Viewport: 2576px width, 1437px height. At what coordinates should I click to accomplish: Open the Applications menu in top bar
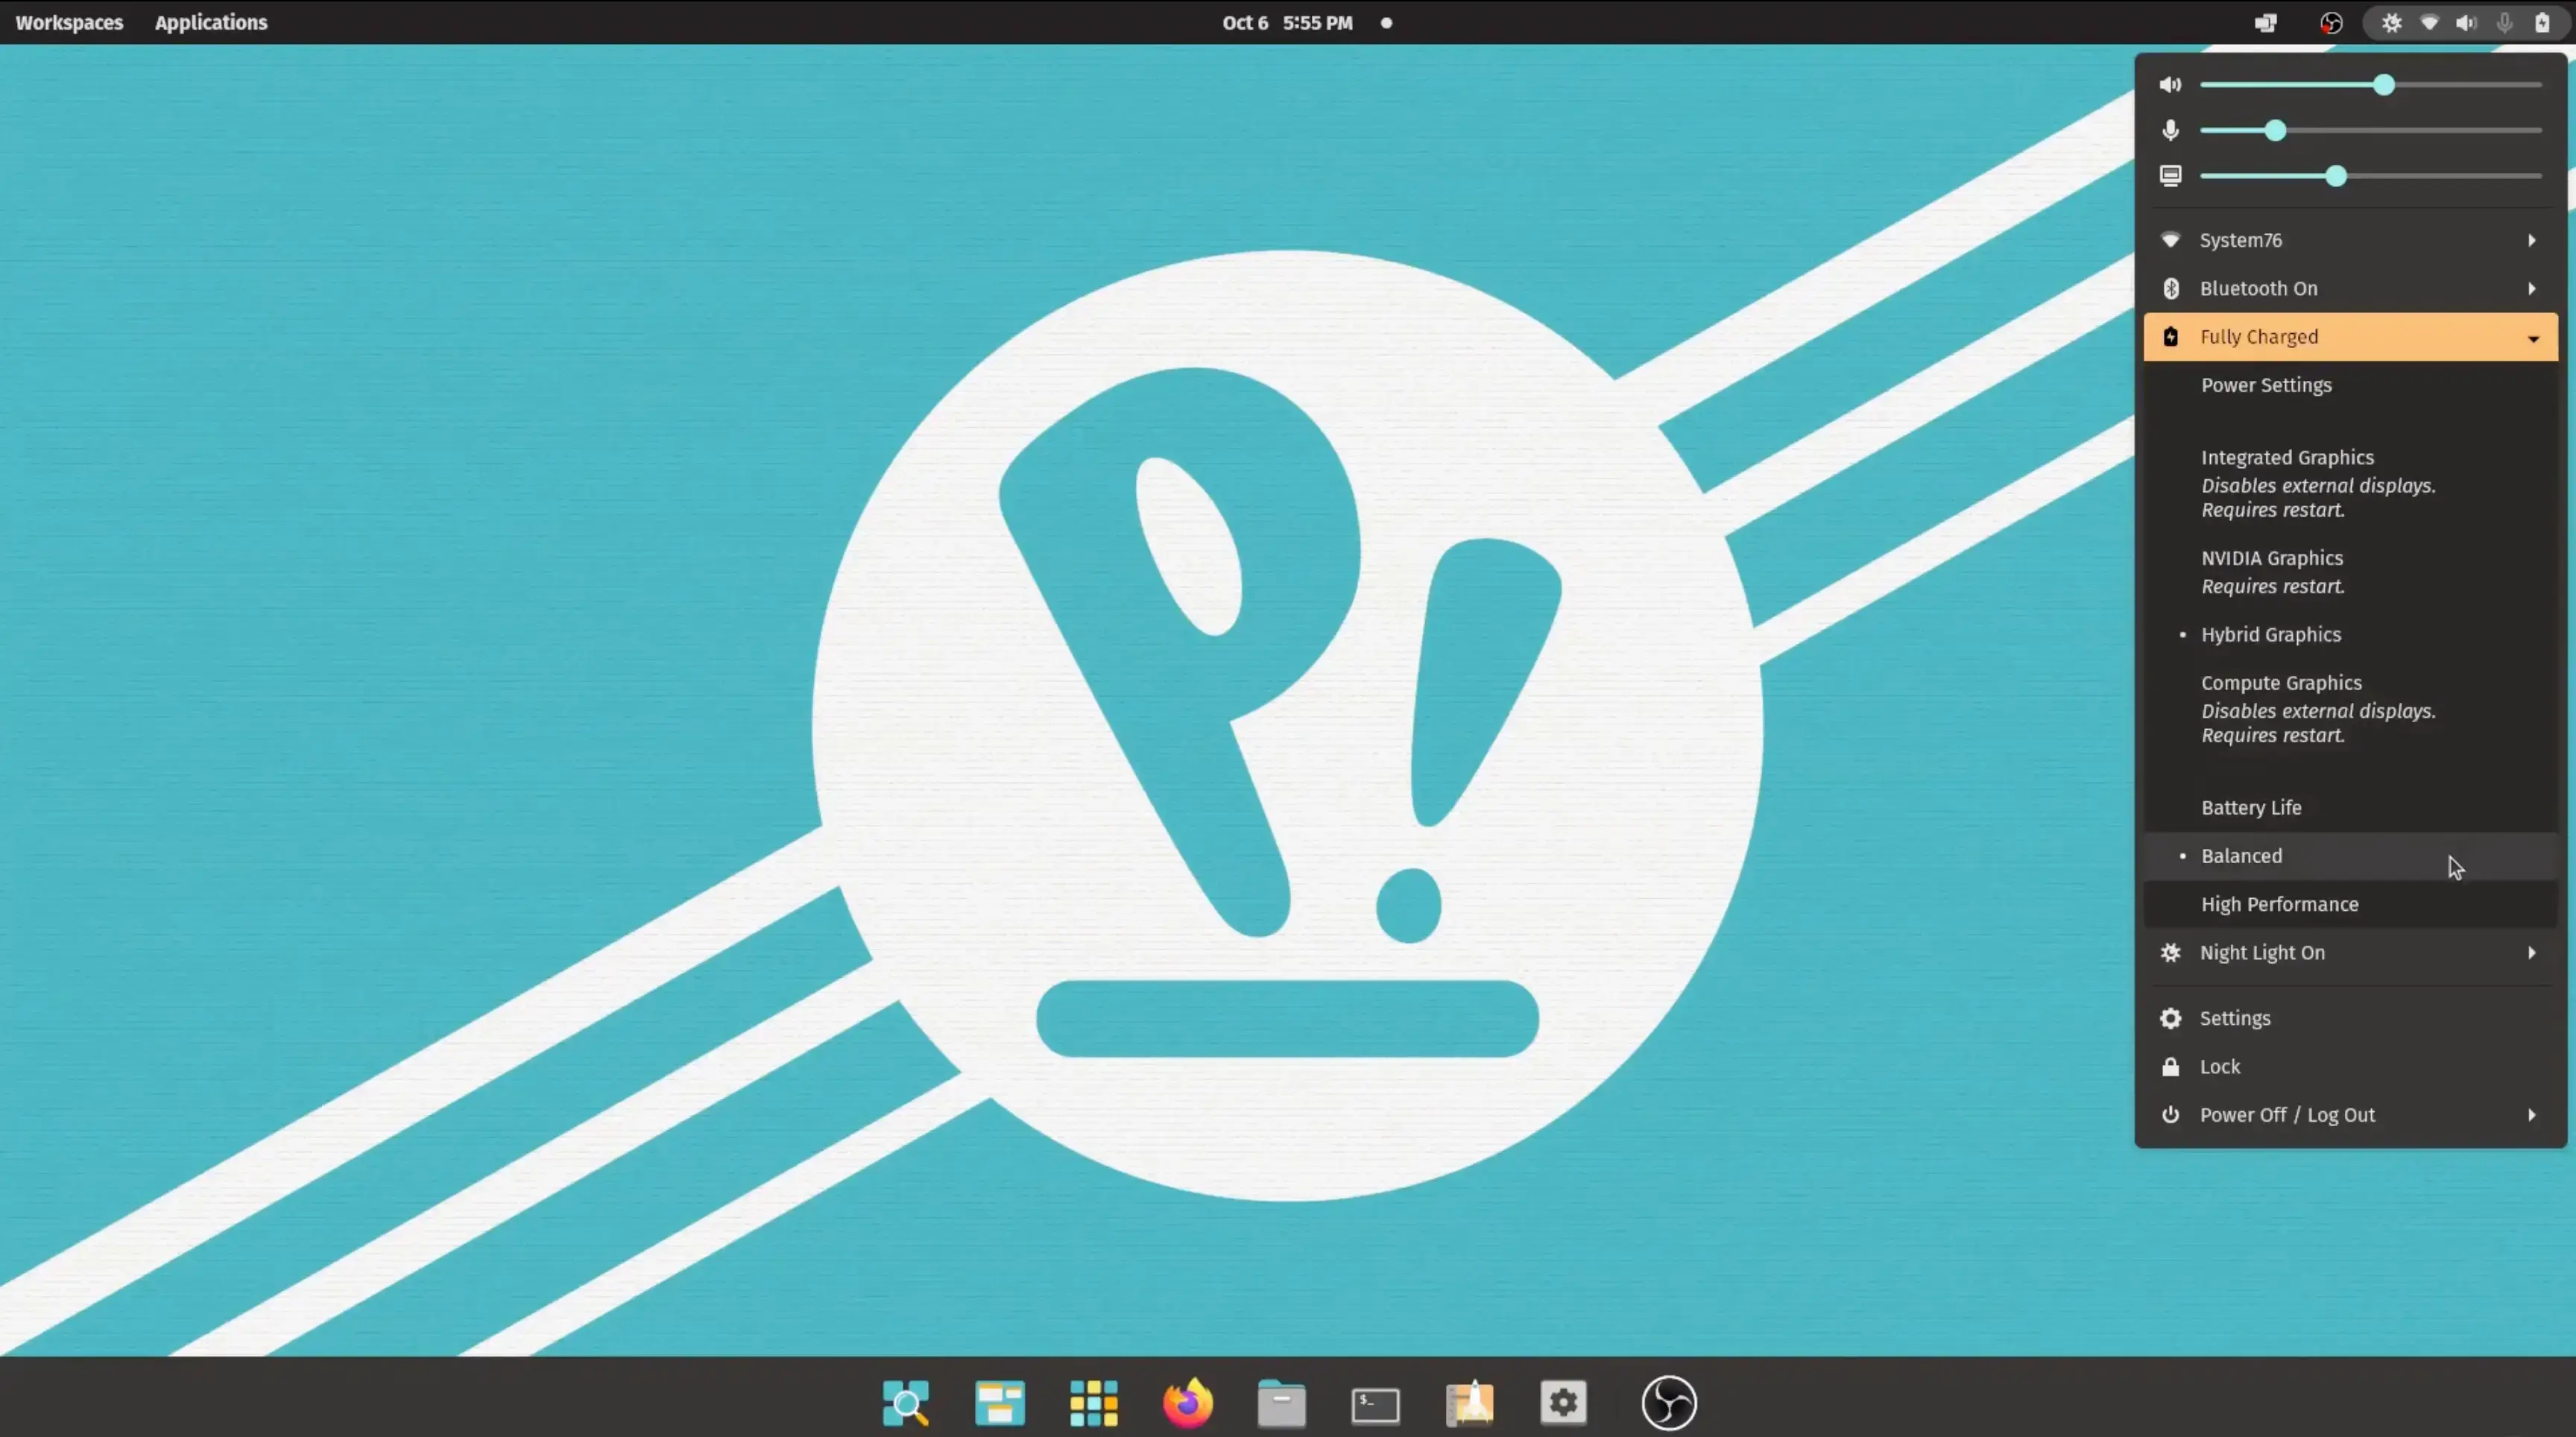pyautogui.click(x=211, y=22)
